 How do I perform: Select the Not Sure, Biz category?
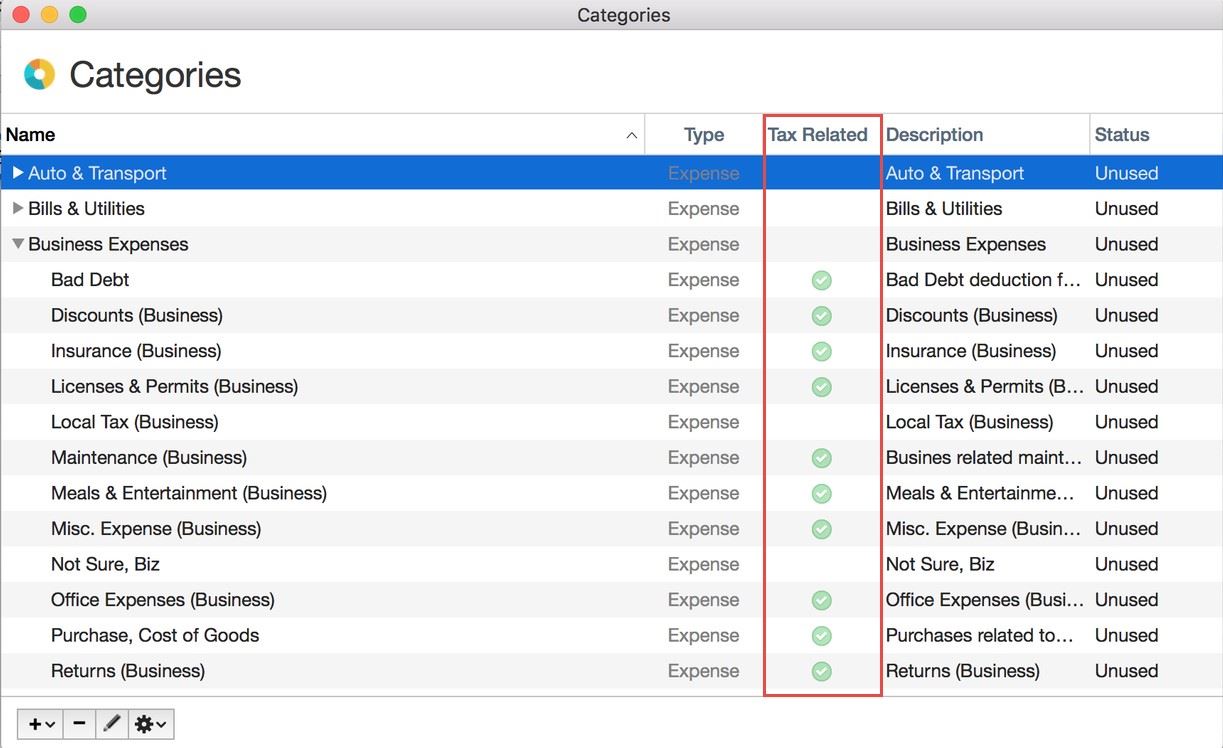pos(105,564)
